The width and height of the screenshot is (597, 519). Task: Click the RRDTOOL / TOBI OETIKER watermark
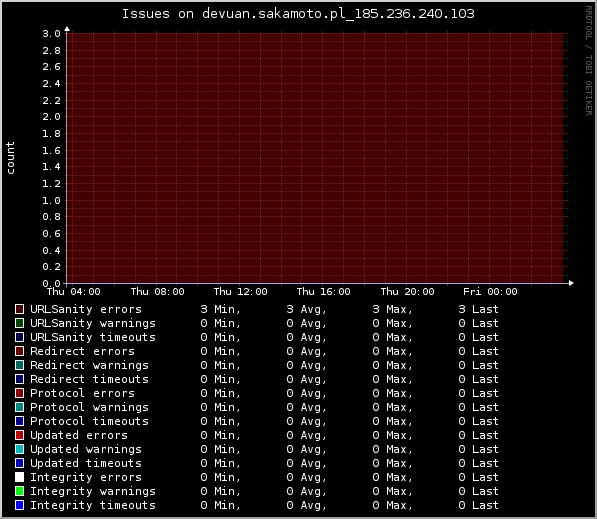click(589, 61)
